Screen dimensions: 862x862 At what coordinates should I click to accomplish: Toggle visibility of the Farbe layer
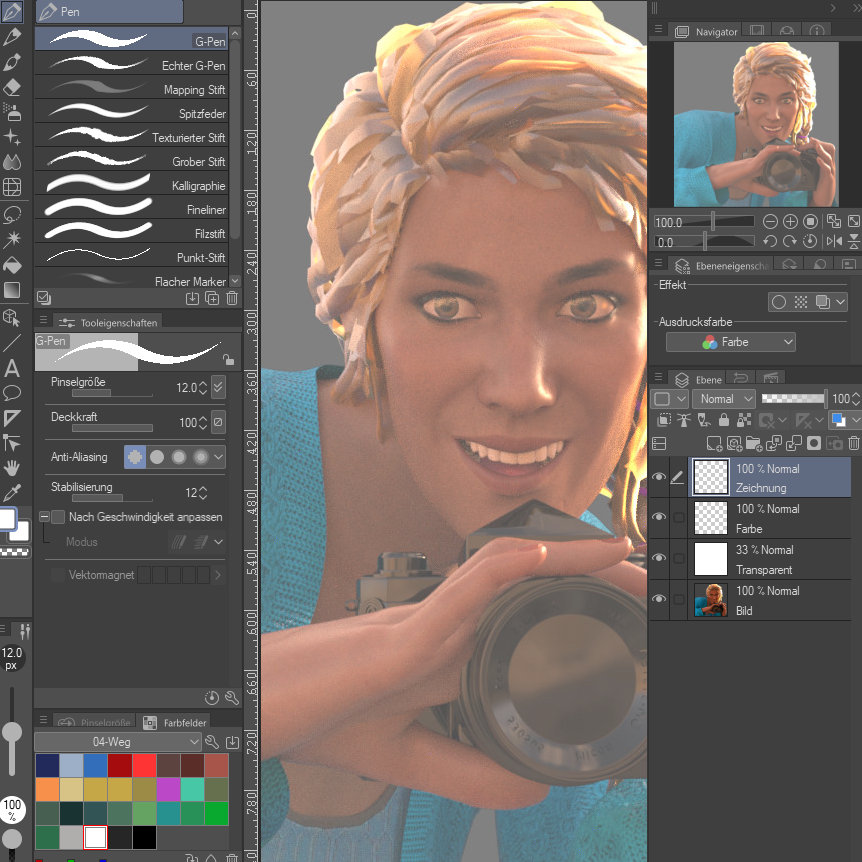point(658,517)
